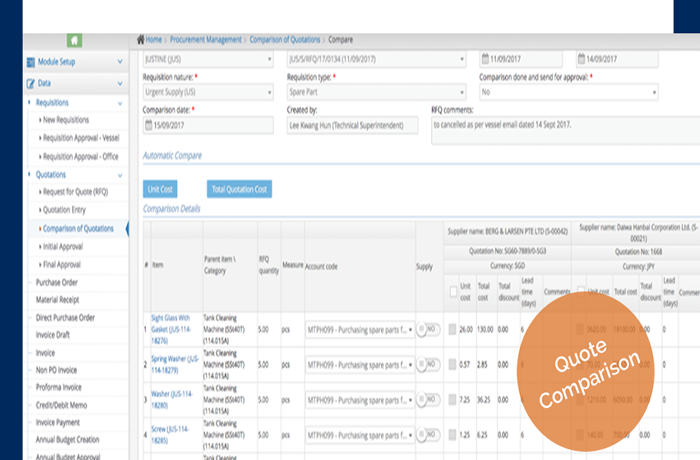
Task: Check BERG & LARSEN box for 26.00 row
Action: point(452,329)
